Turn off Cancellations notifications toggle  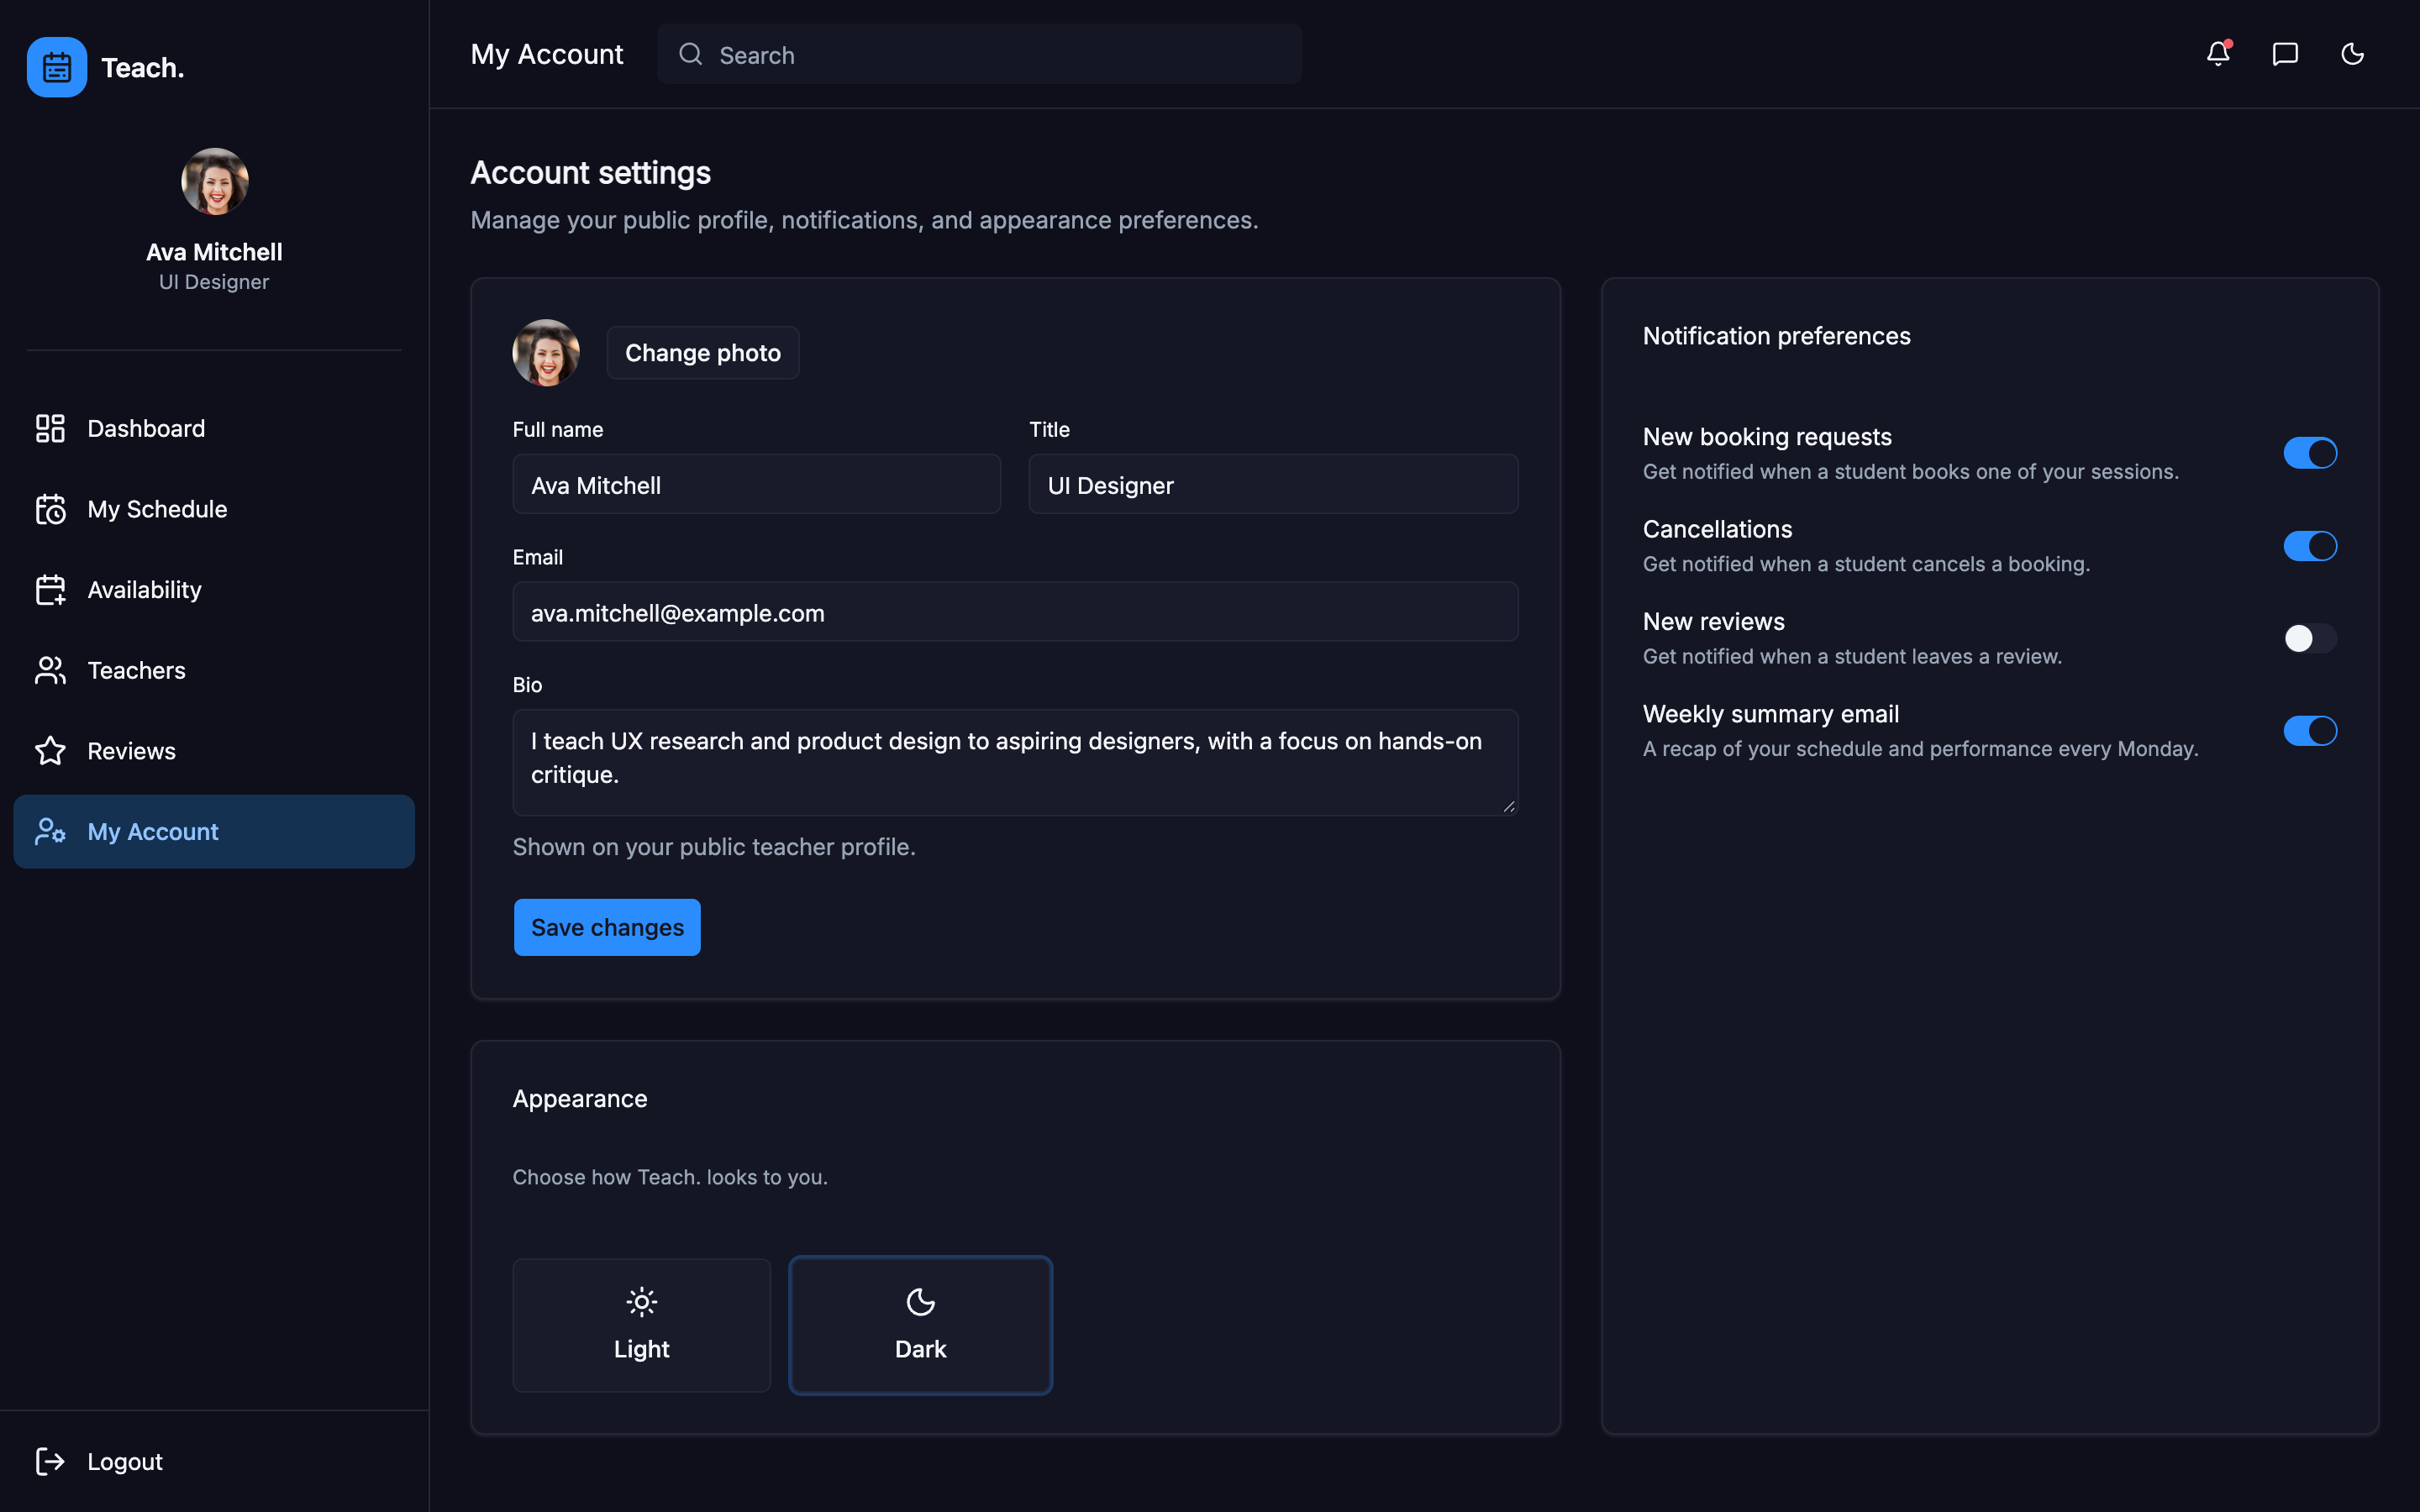[x=2310, y=546]
